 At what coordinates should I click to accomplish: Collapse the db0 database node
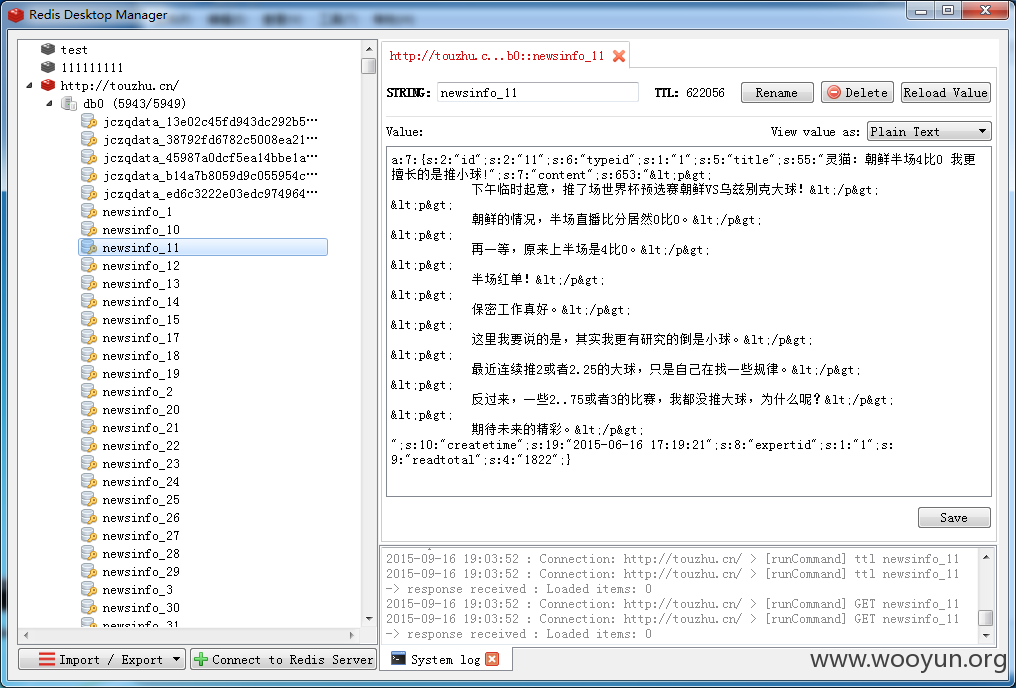[50, 104]
